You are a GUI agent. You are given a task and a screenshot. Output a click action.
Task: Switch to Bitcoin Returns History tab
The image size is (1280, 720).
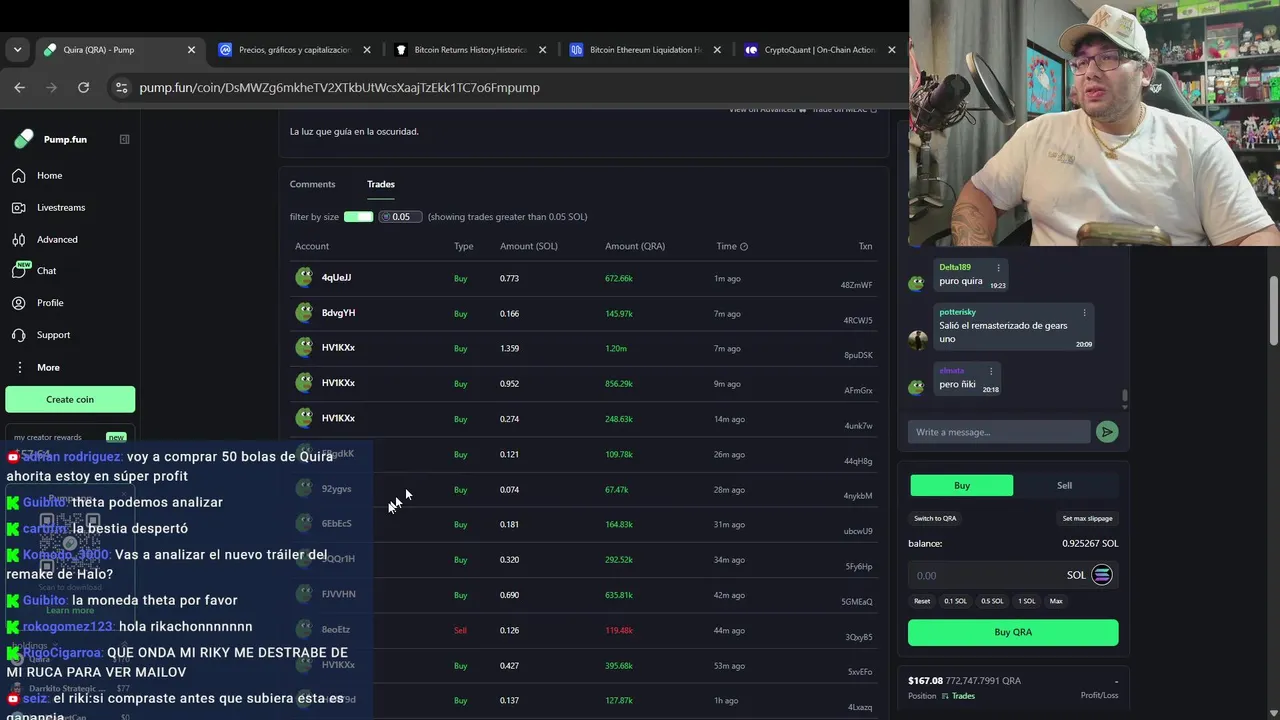click(x=470, y=50)
